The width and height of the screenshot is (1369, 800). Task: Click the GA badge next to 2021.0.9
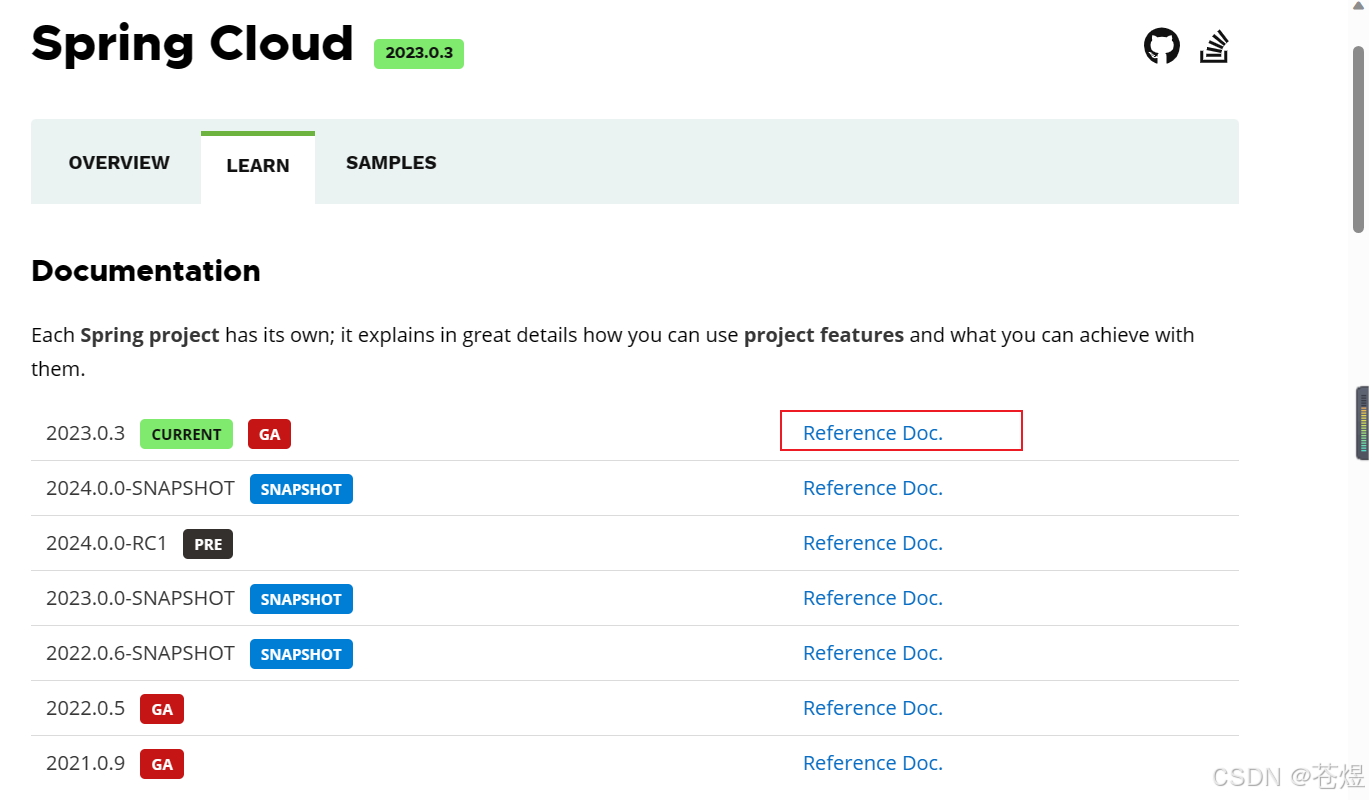162,764
